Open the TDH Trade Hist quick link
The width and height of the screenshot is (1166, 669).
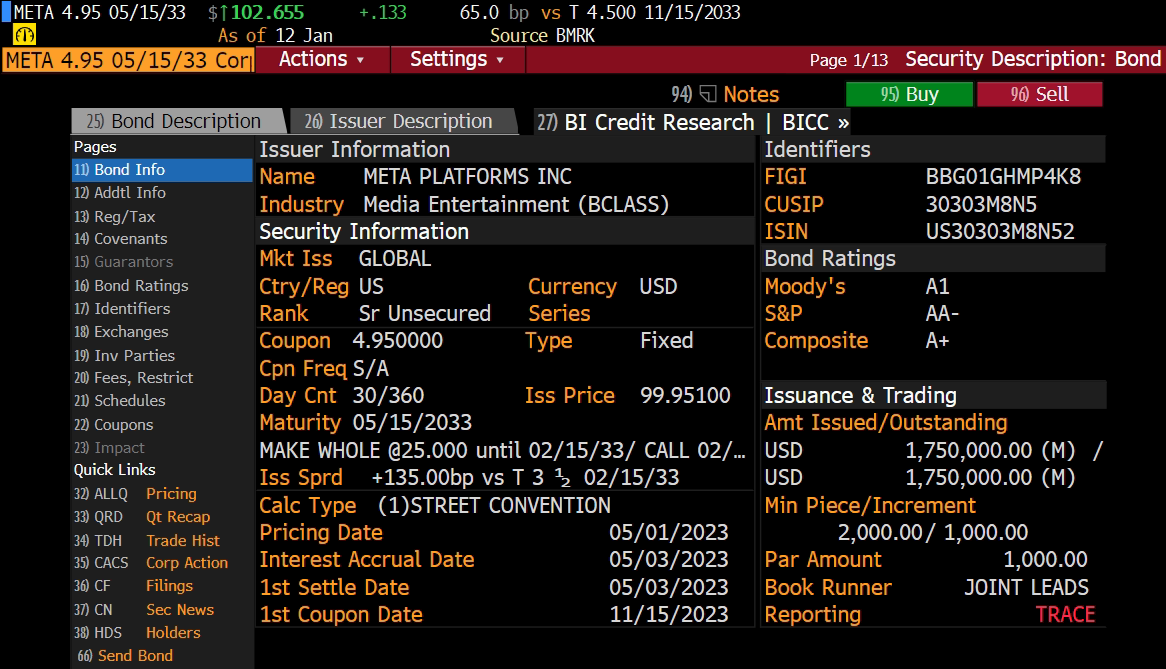(146, 540)
